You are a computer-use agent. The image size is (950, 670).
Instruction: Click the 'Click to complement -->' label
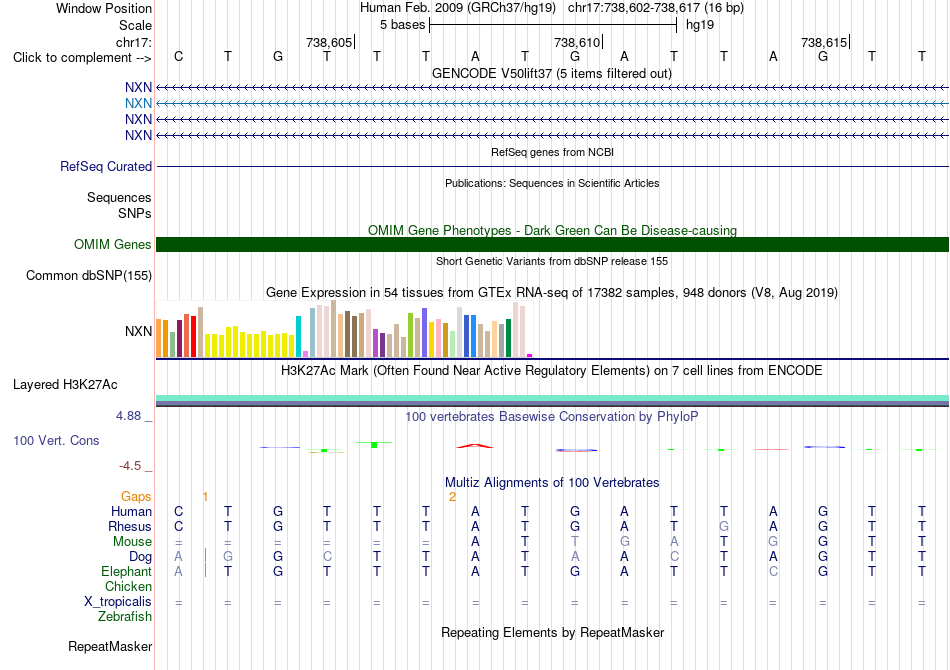82,58
